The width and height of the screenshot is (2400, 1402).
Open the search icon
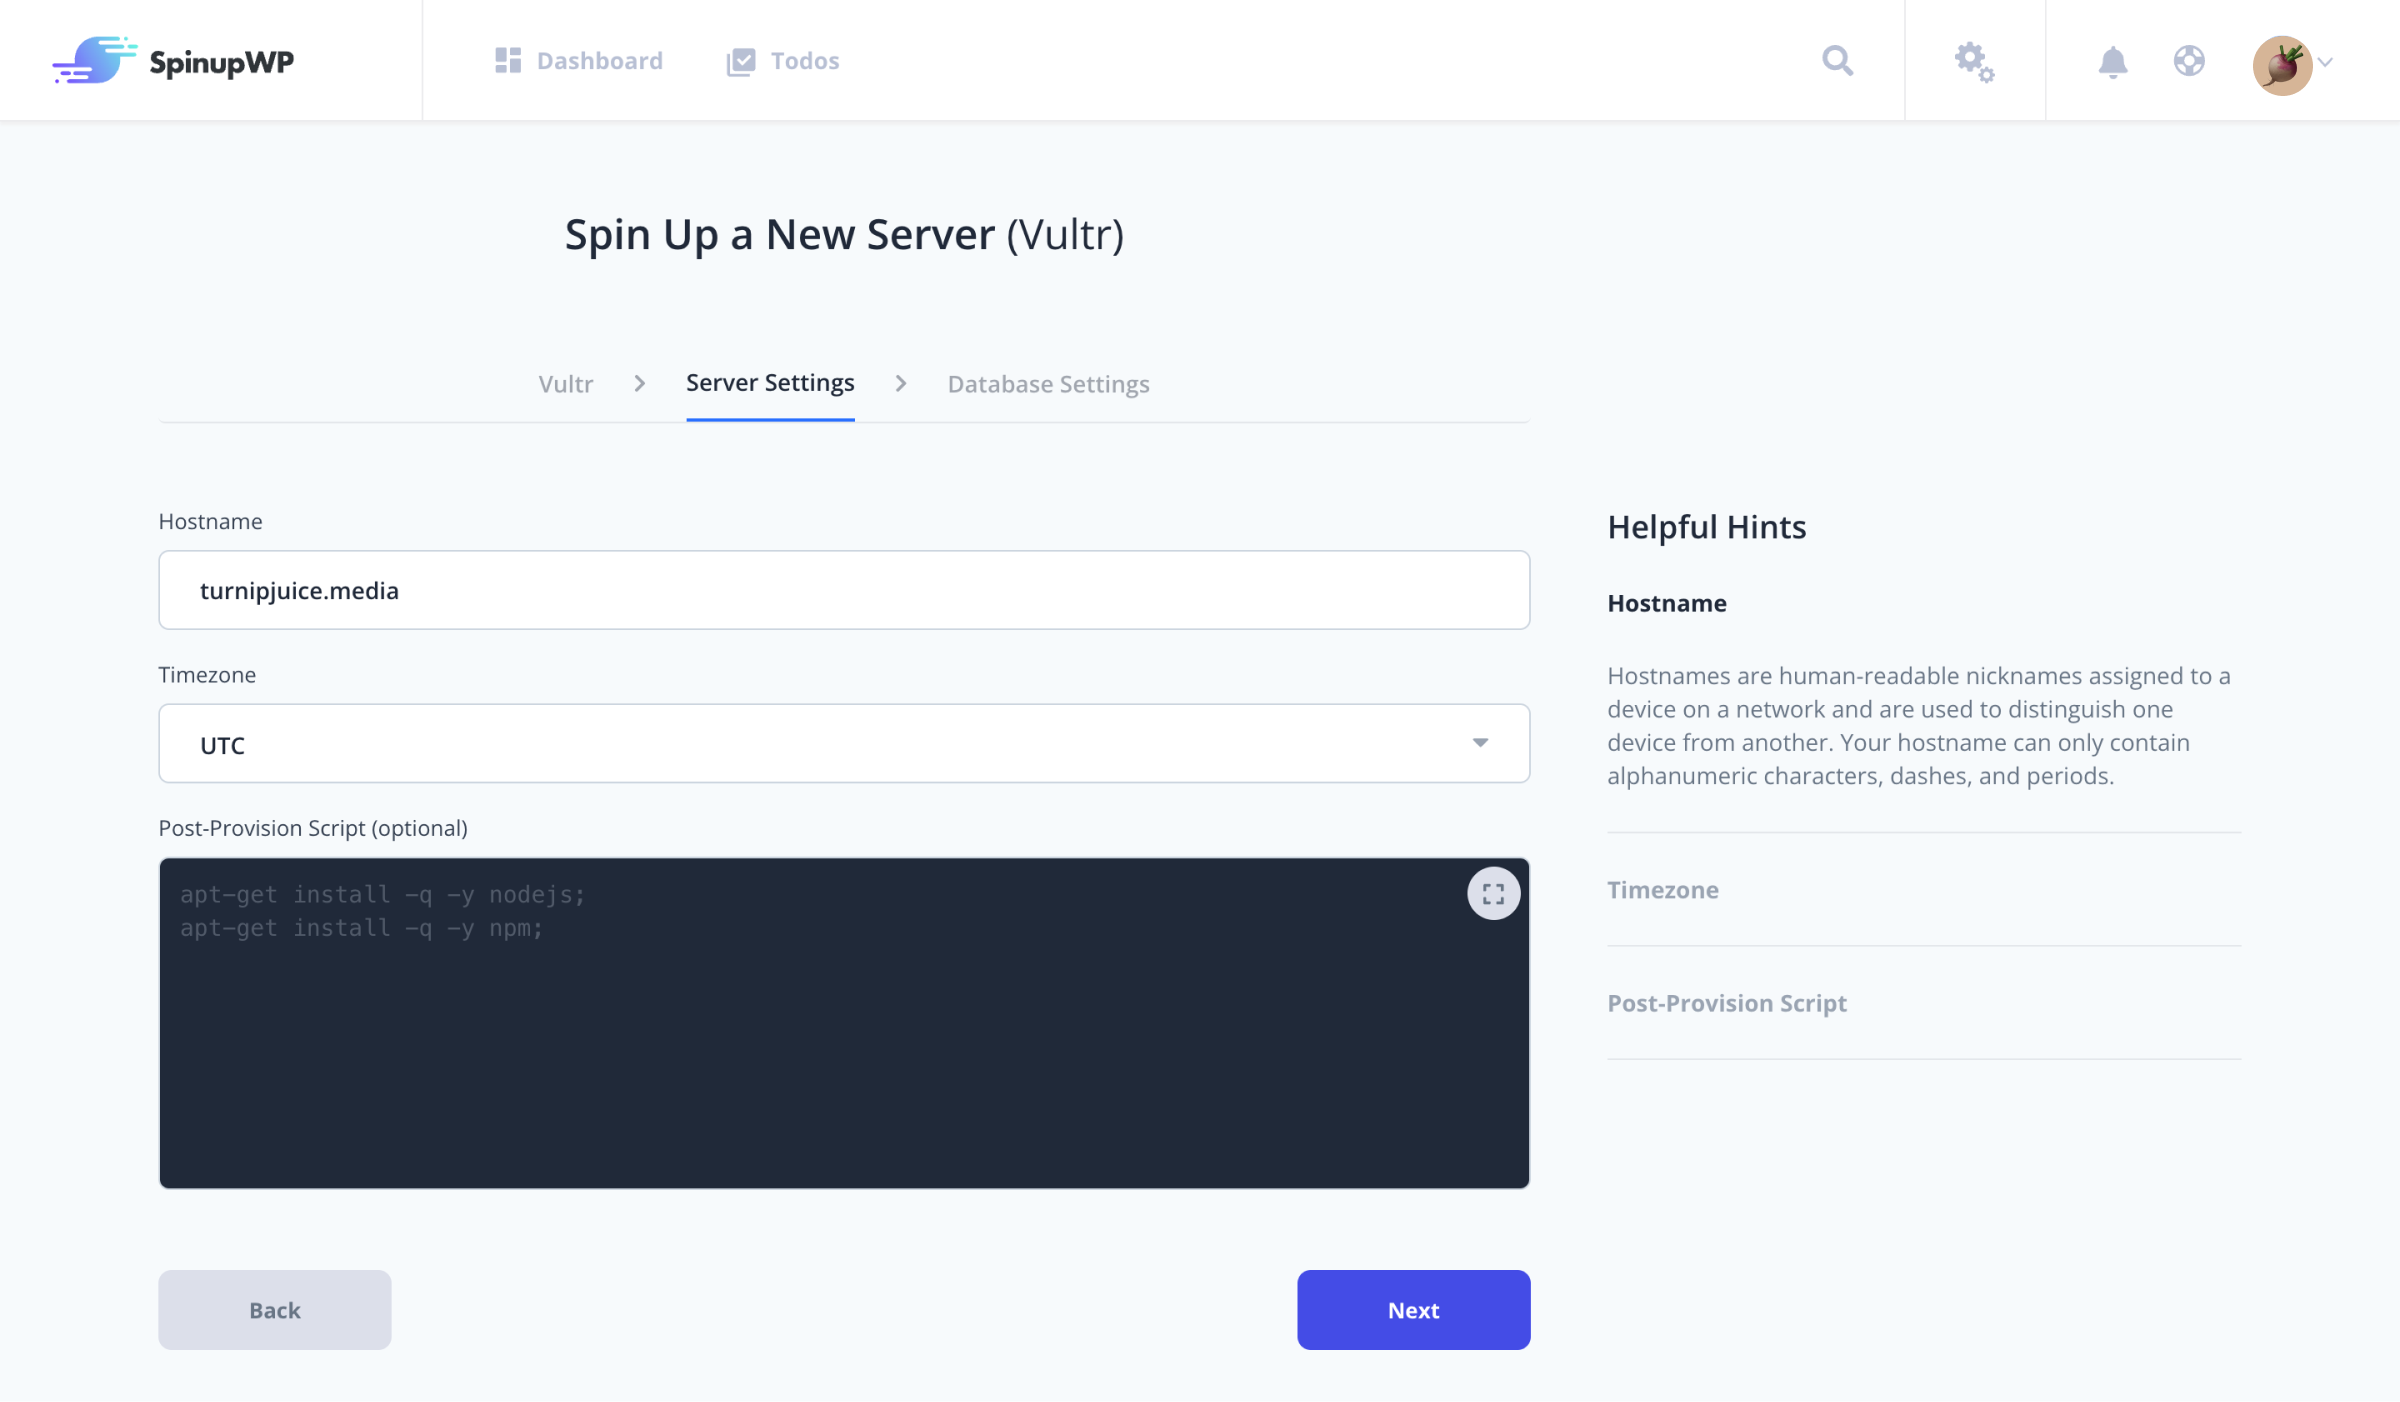(1836, 60)
